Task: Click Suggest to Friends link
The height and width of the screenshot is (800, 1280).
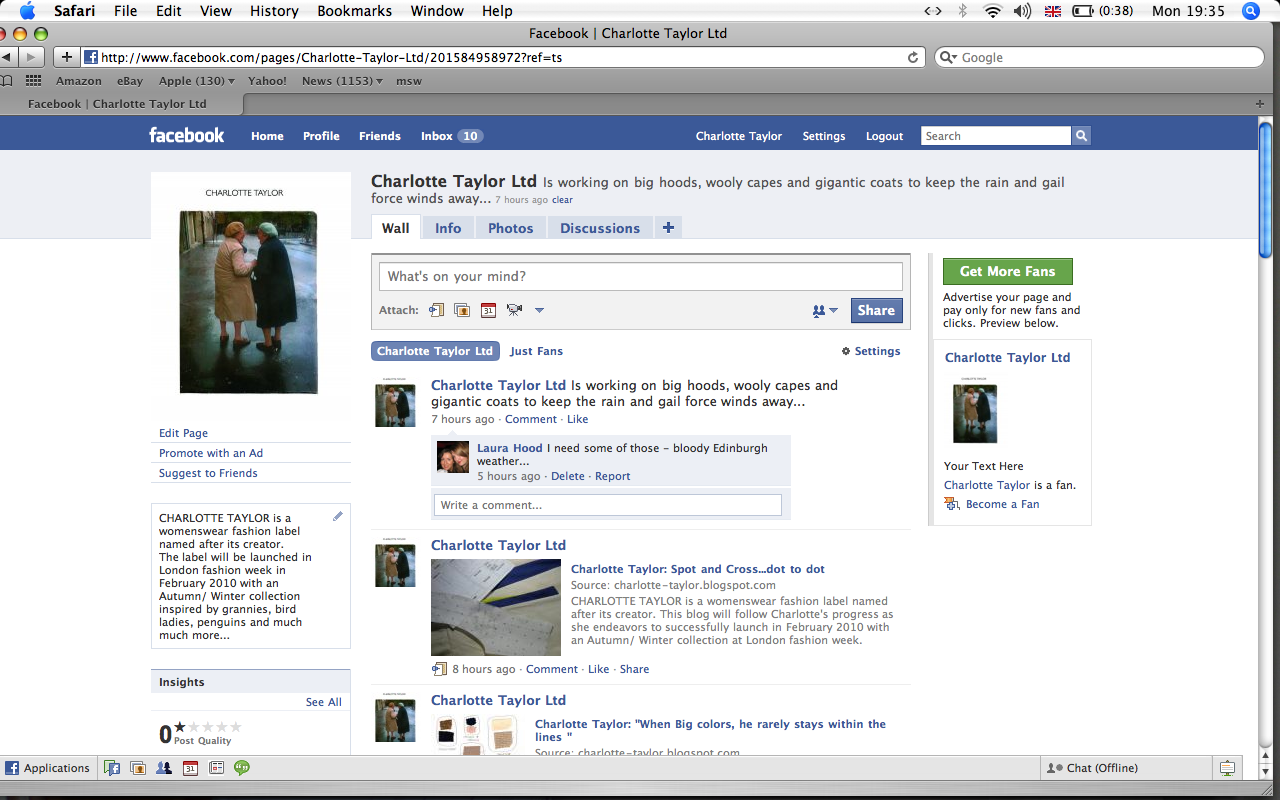Action: (208, 473)
